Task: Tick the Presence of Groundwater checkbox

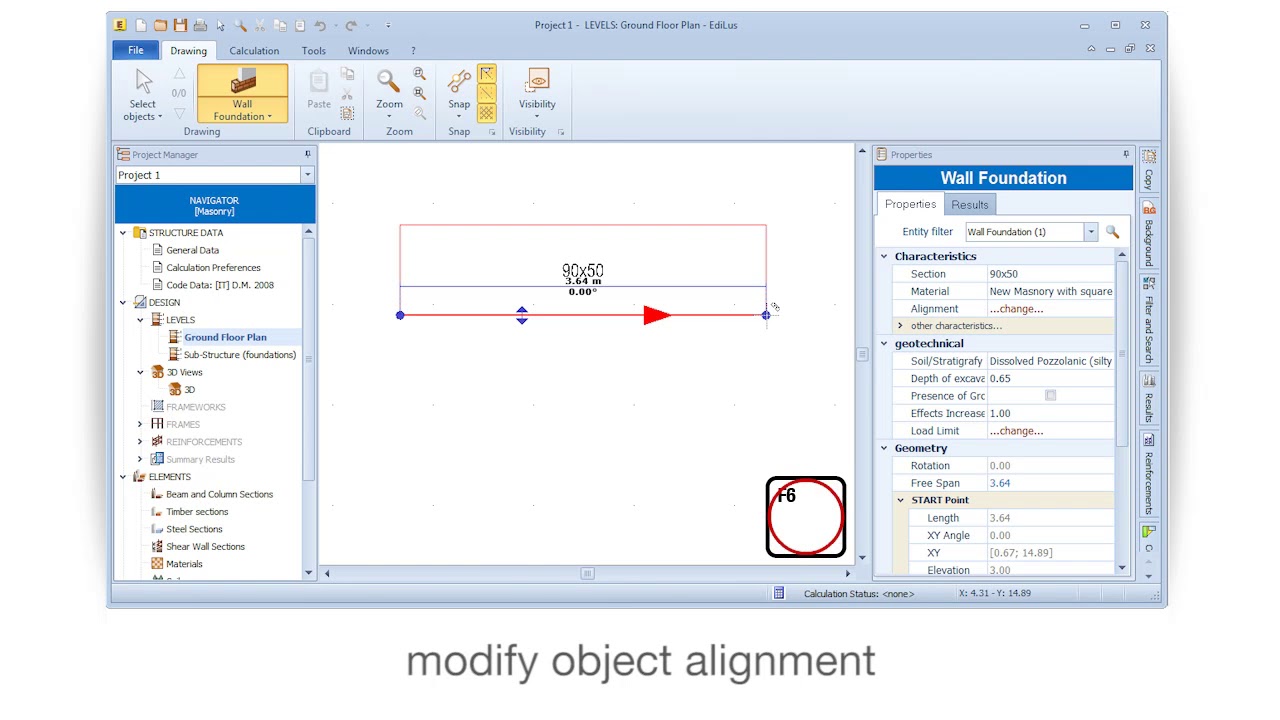Action: pyautogui.click(x=1050, y=396)
